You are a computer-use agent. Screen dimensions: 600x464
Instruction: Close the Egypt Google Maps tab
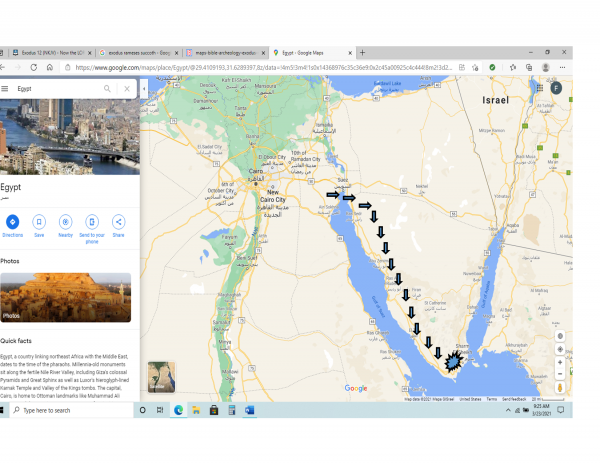click(x=350, y=53)
